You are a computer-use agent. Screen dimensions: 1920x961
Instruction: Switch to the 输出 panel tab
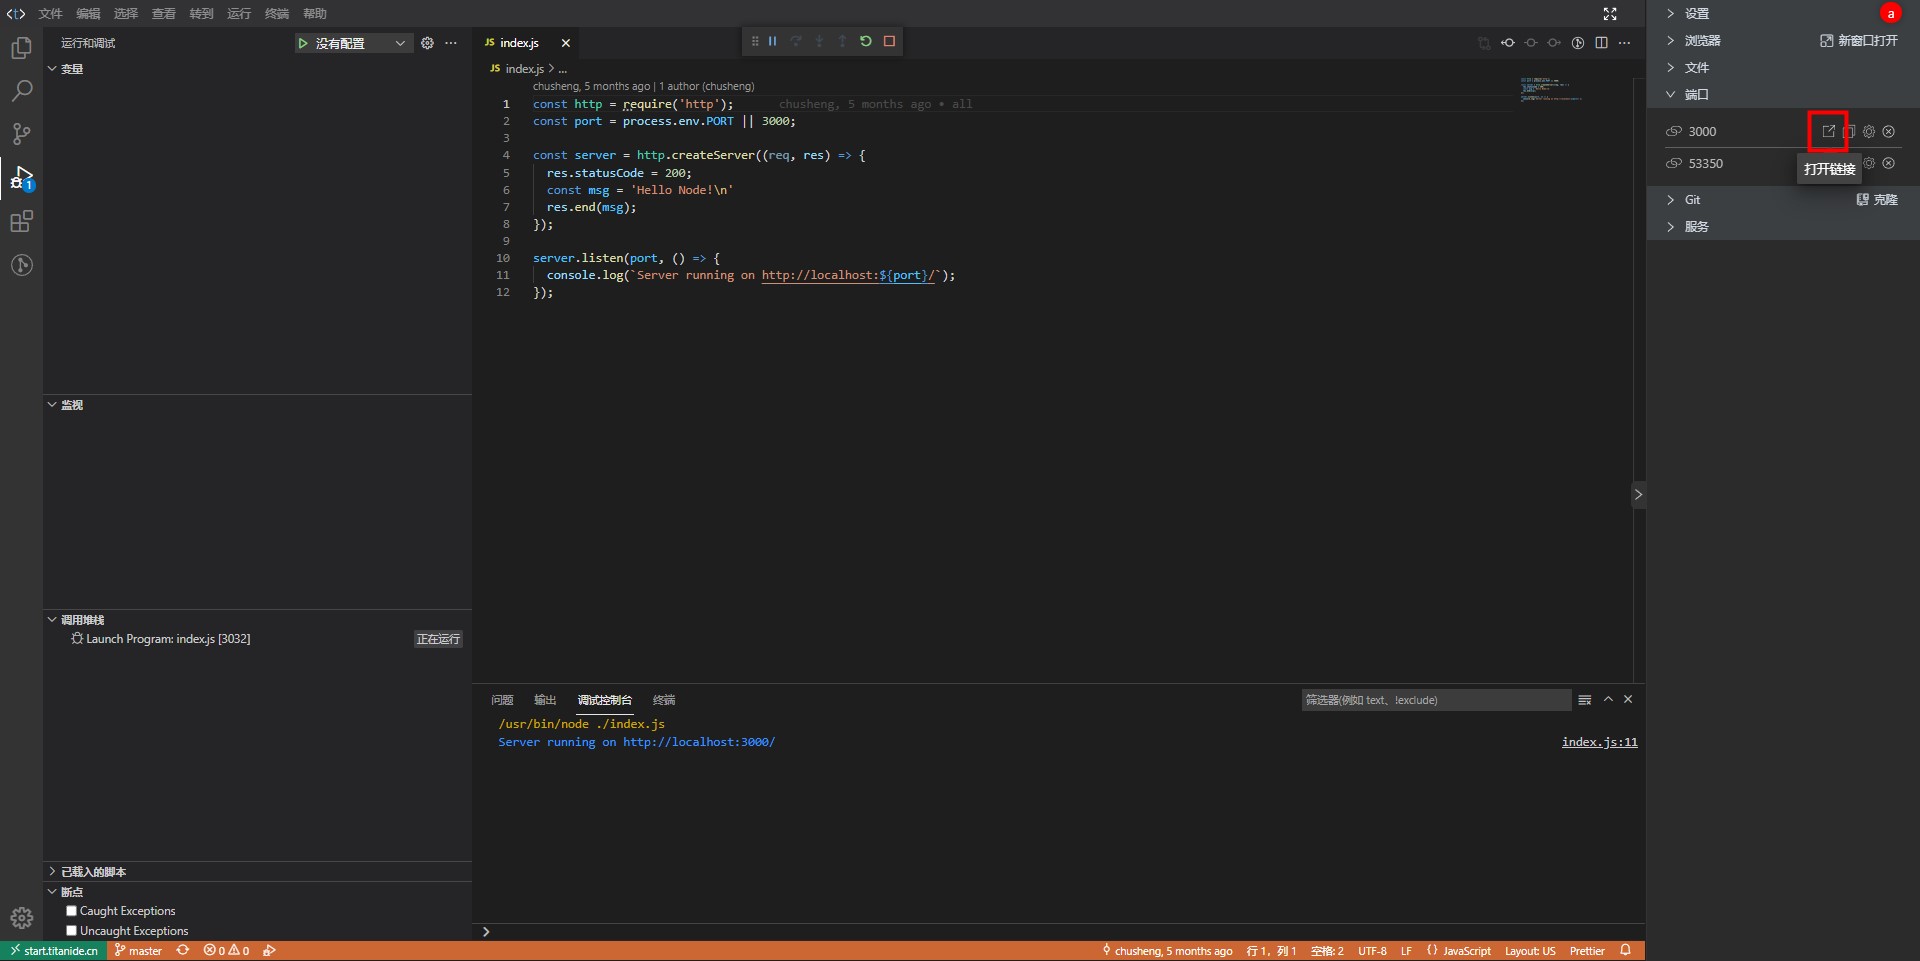coord(545,700)
